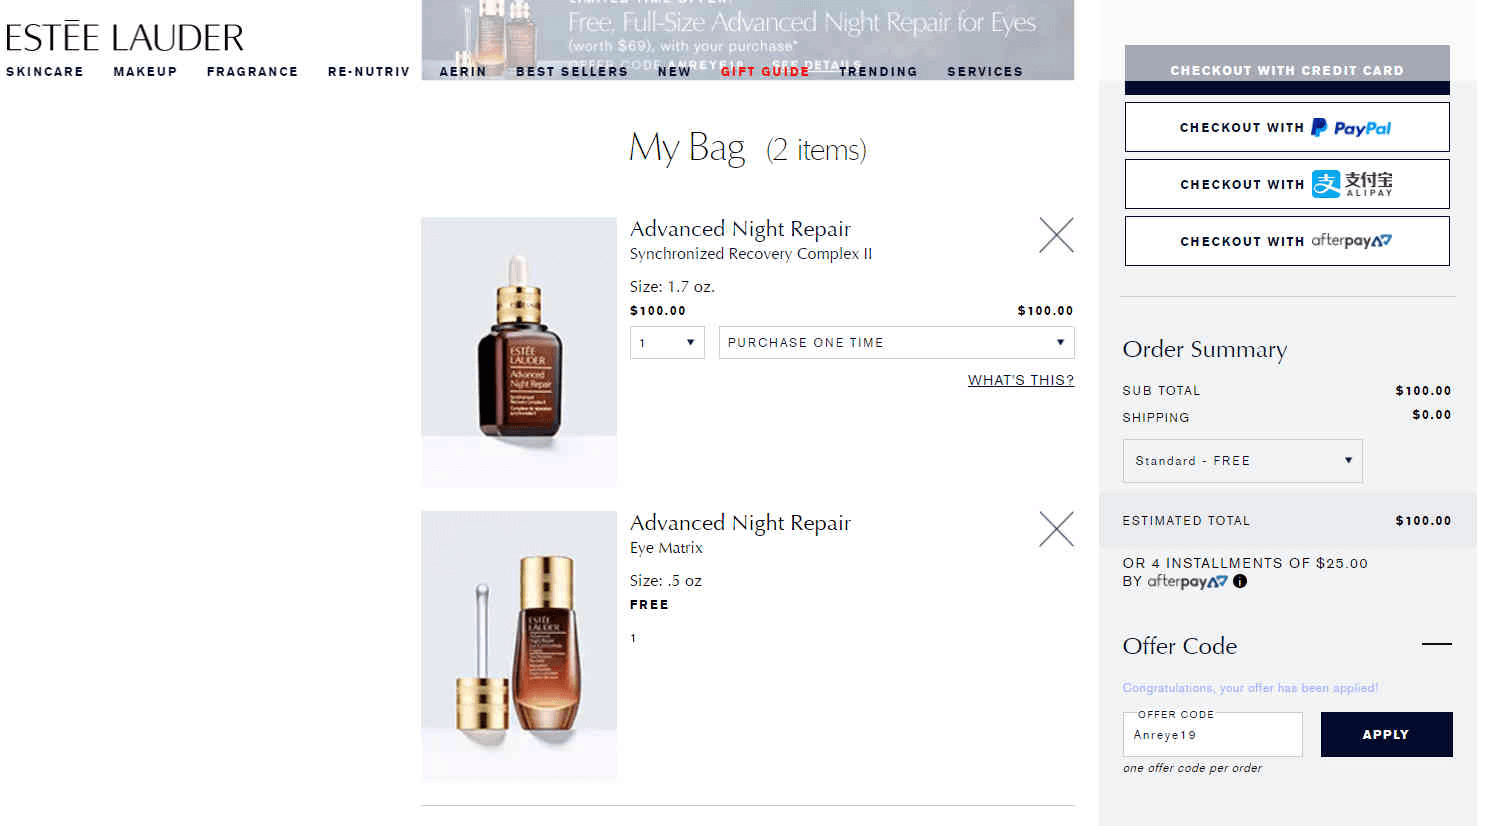Image resolution: width=1488 pixels, height=826 pixels.
Task: Click the Shipping amount $0.00
Action: click(x=1431, y=415)
